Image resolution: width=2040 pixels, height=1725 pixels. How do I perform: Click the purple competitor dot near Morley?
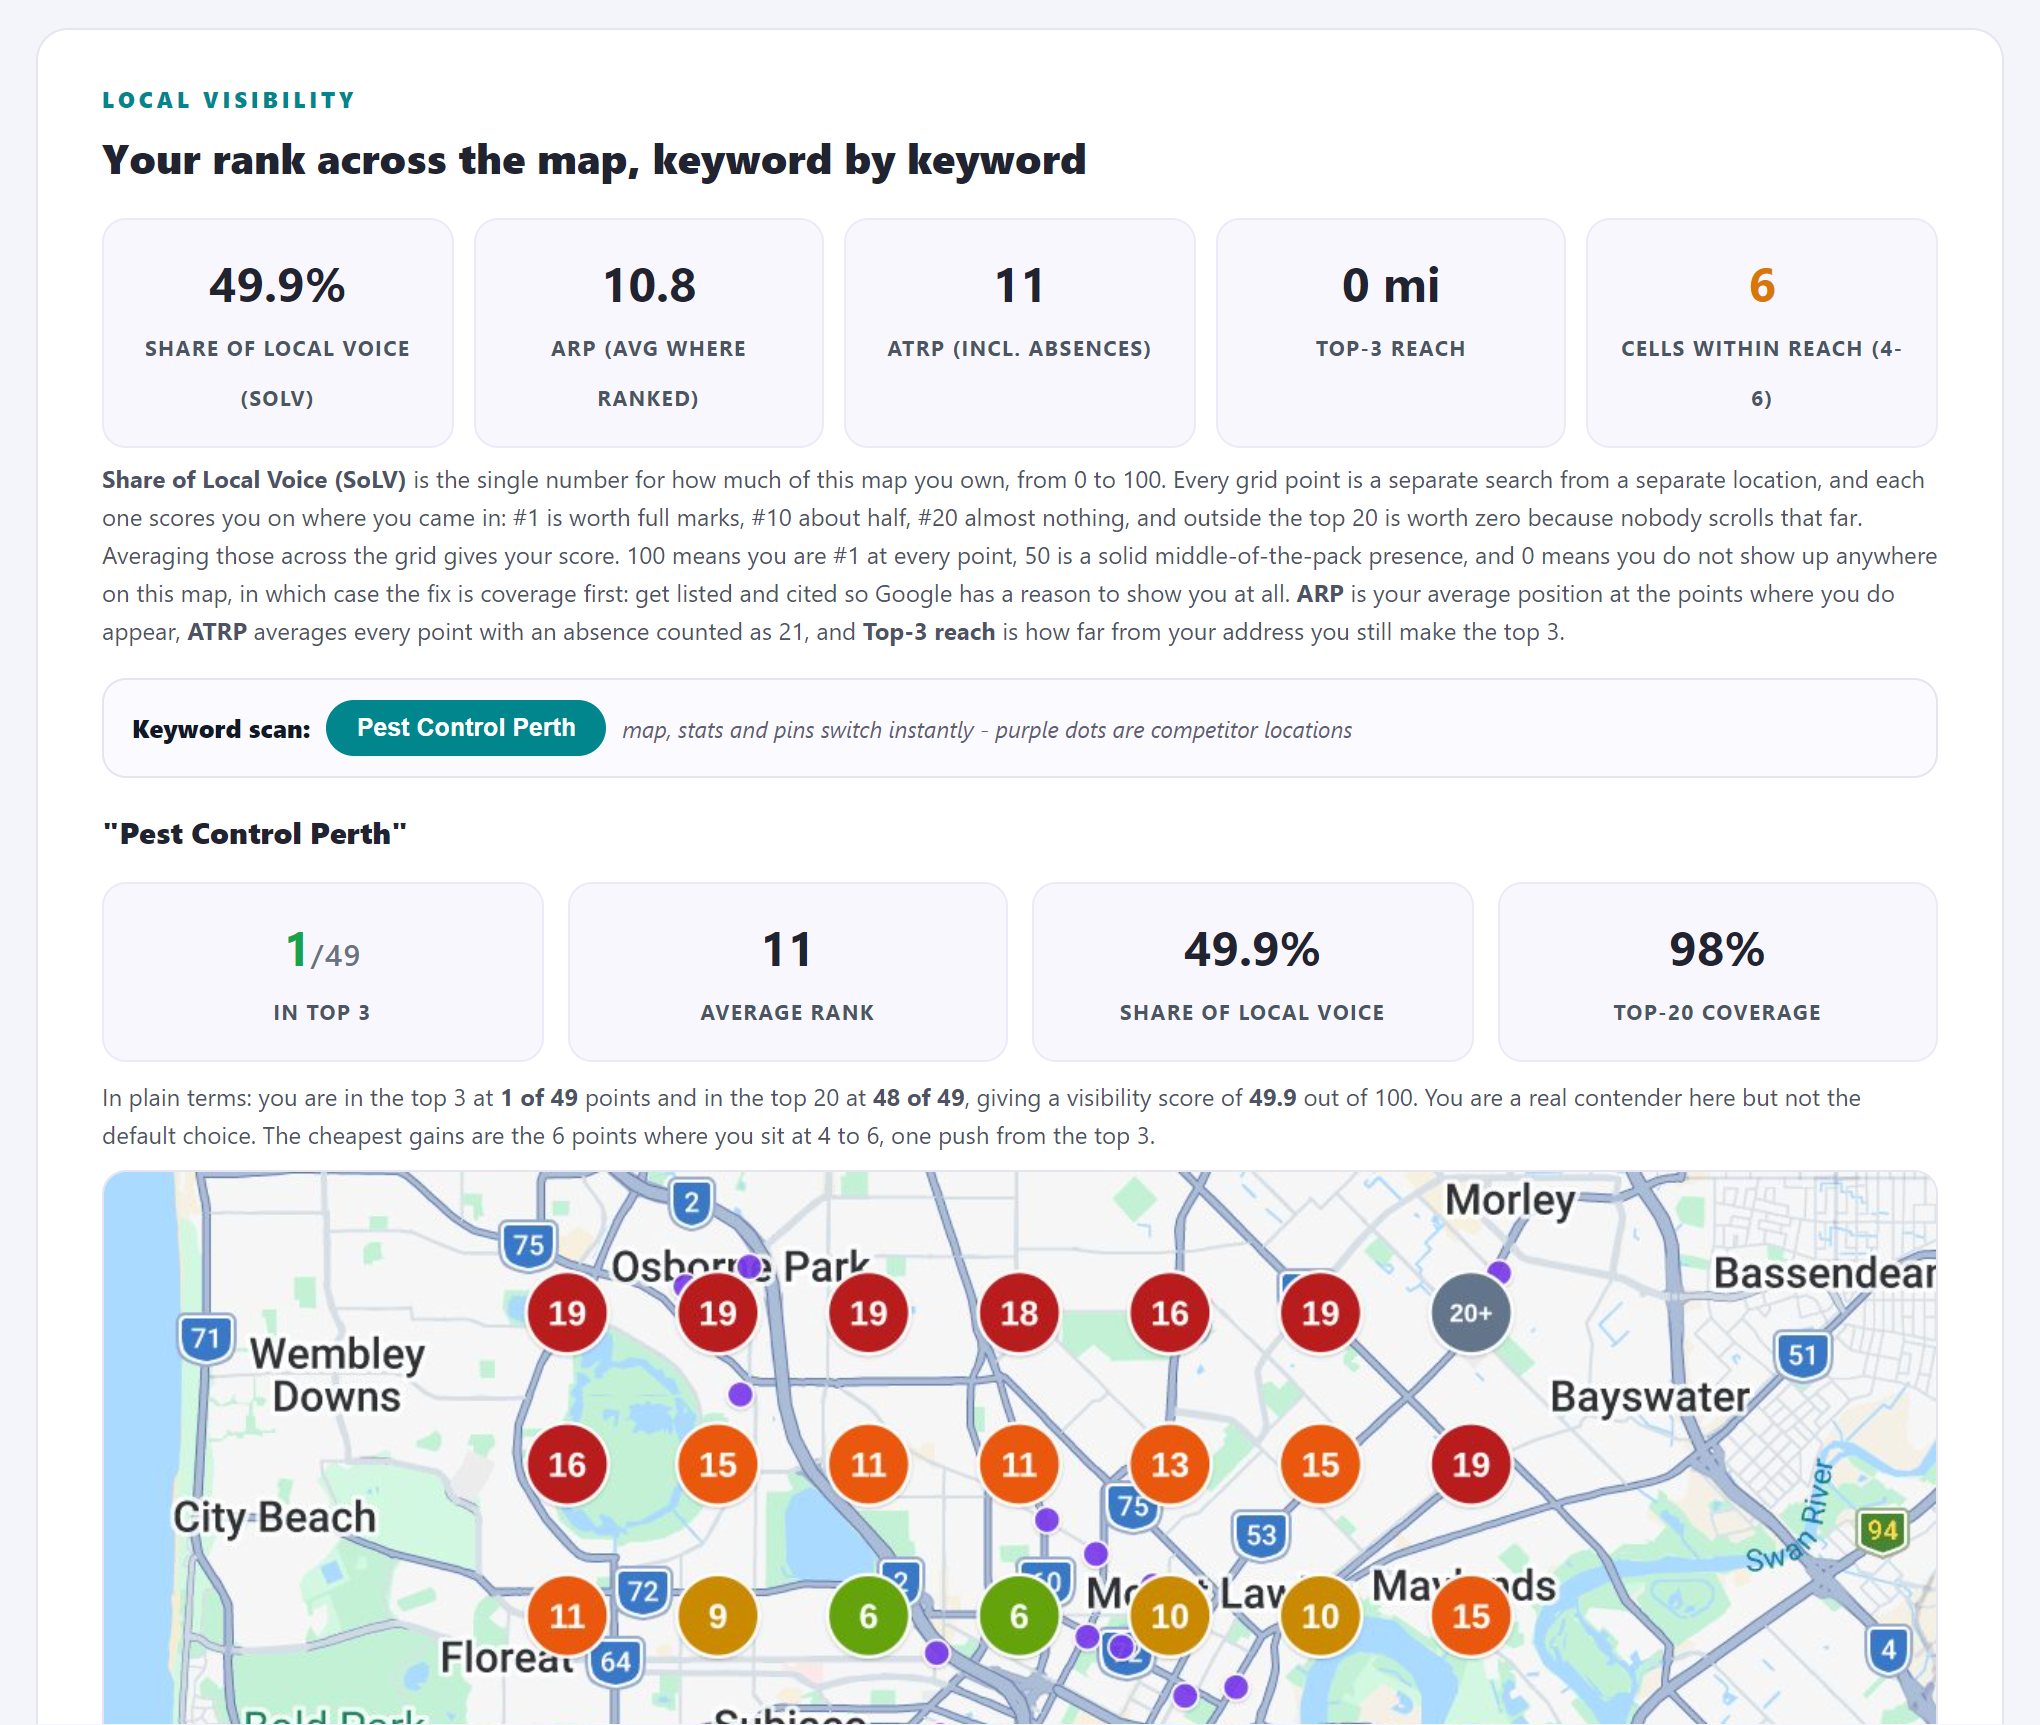click(x=1499, y=1272)
